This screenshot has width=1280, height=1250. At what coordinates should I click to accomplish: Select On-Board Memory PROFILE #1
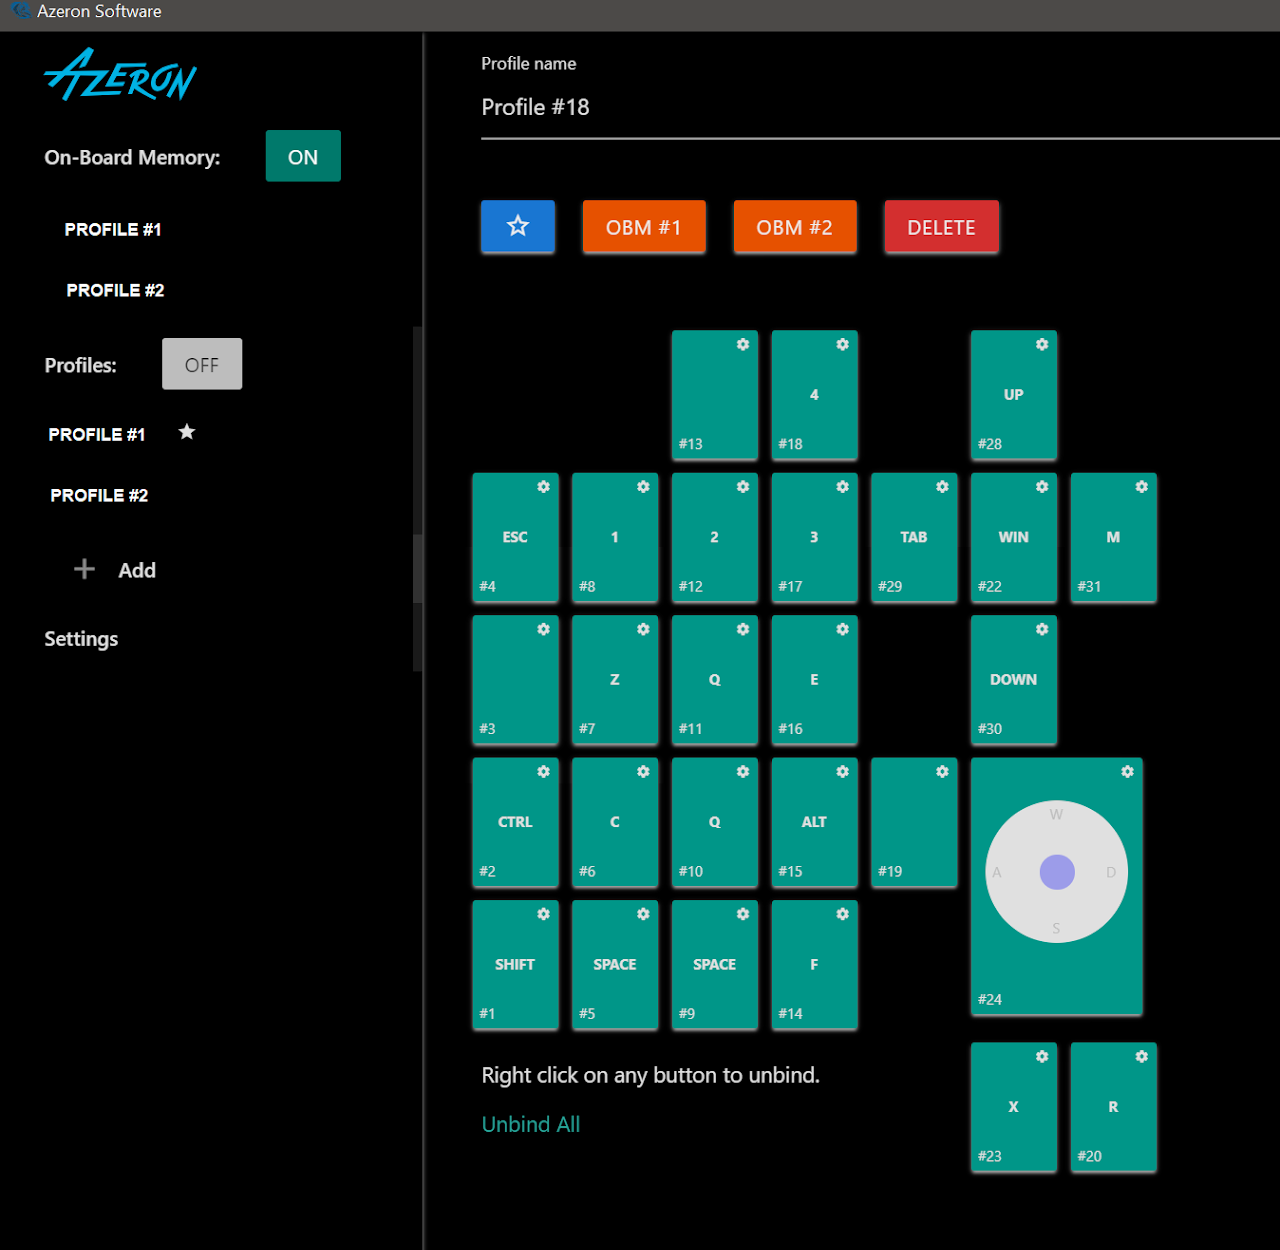tap(113, 229)
